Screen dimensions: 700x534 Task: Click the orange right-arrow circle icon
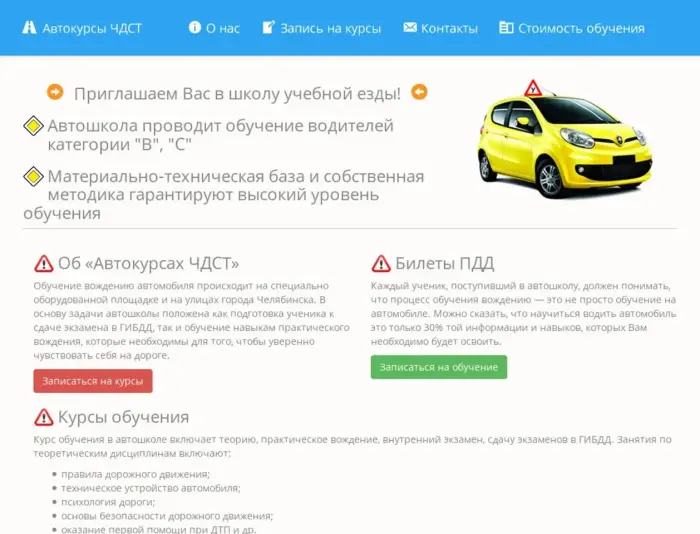pos(55,92)
